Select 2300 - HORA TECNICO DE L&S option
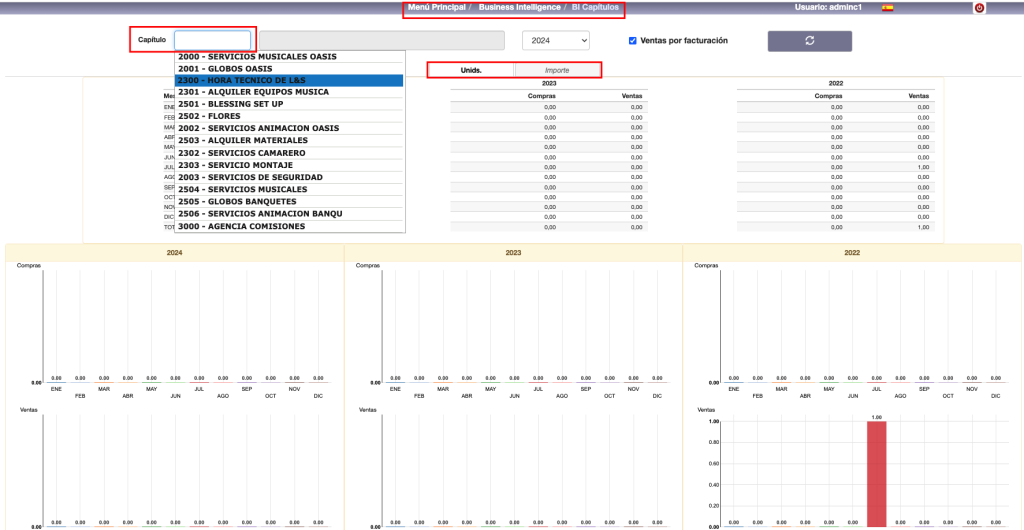Viewport: 1024px width, 530px height. click(x=290, y=80)
